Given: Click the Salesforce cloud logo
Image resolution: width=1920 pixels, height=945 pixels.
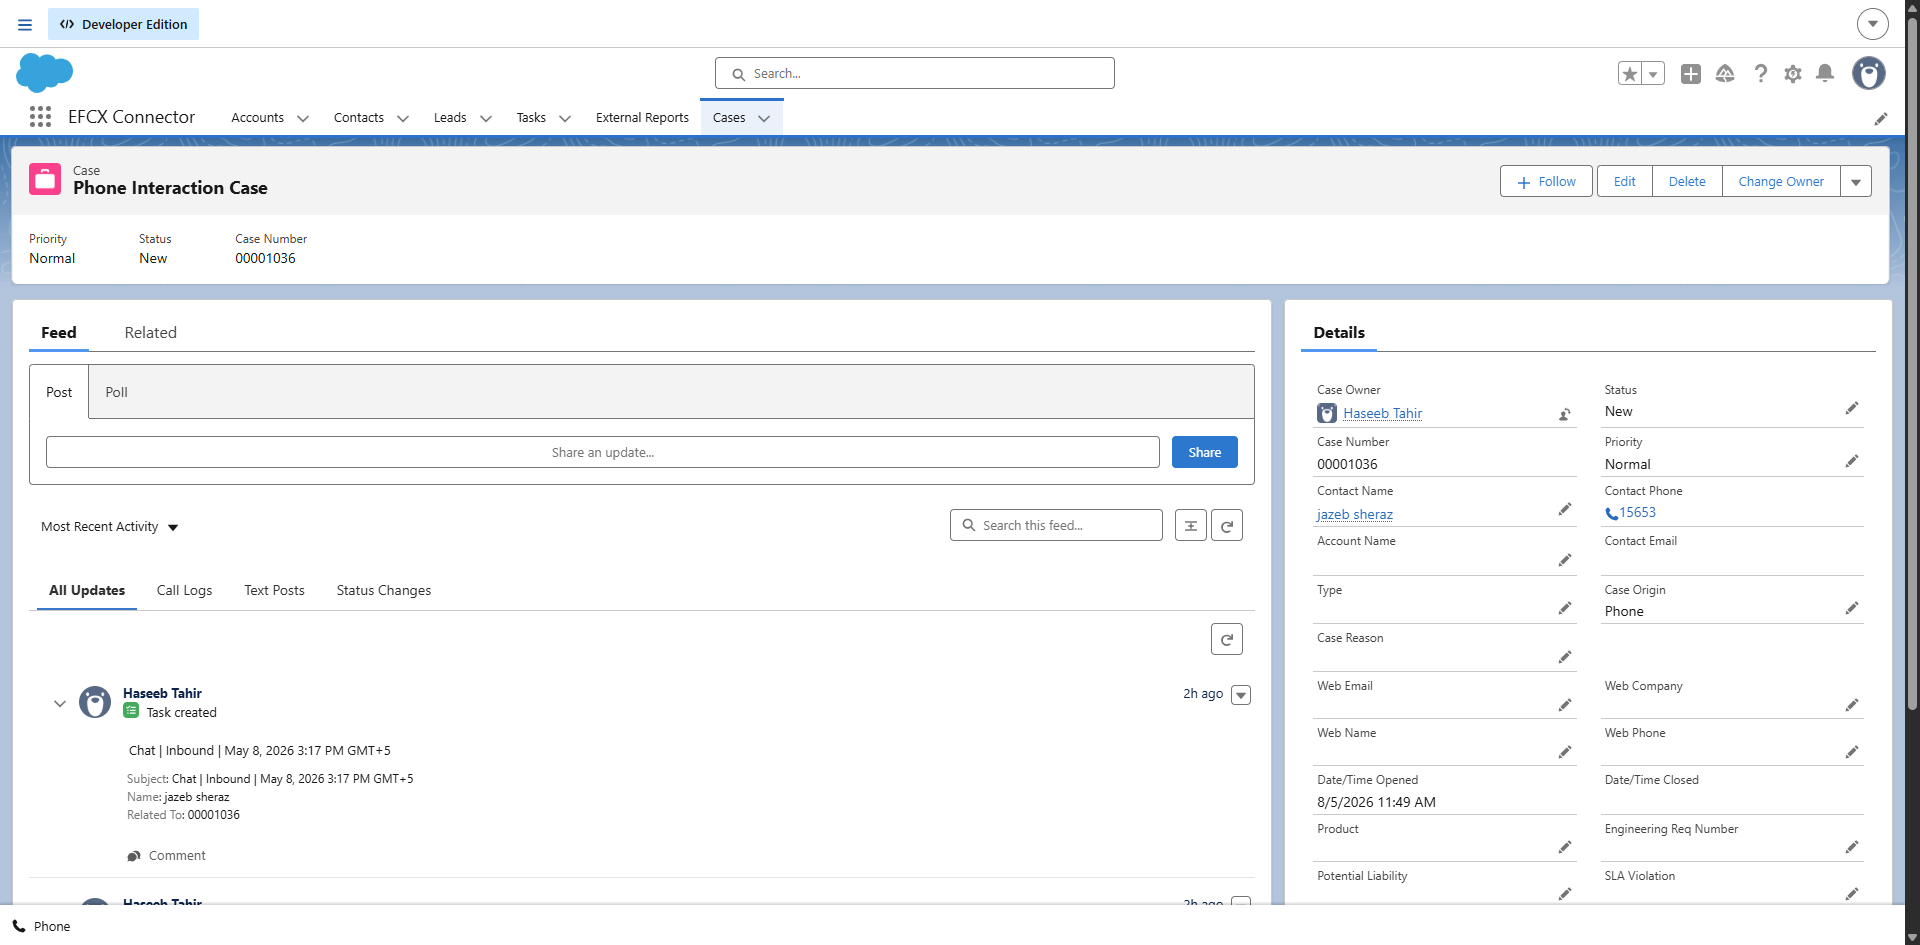Looking at the screenshot, I should coord(45,73).
